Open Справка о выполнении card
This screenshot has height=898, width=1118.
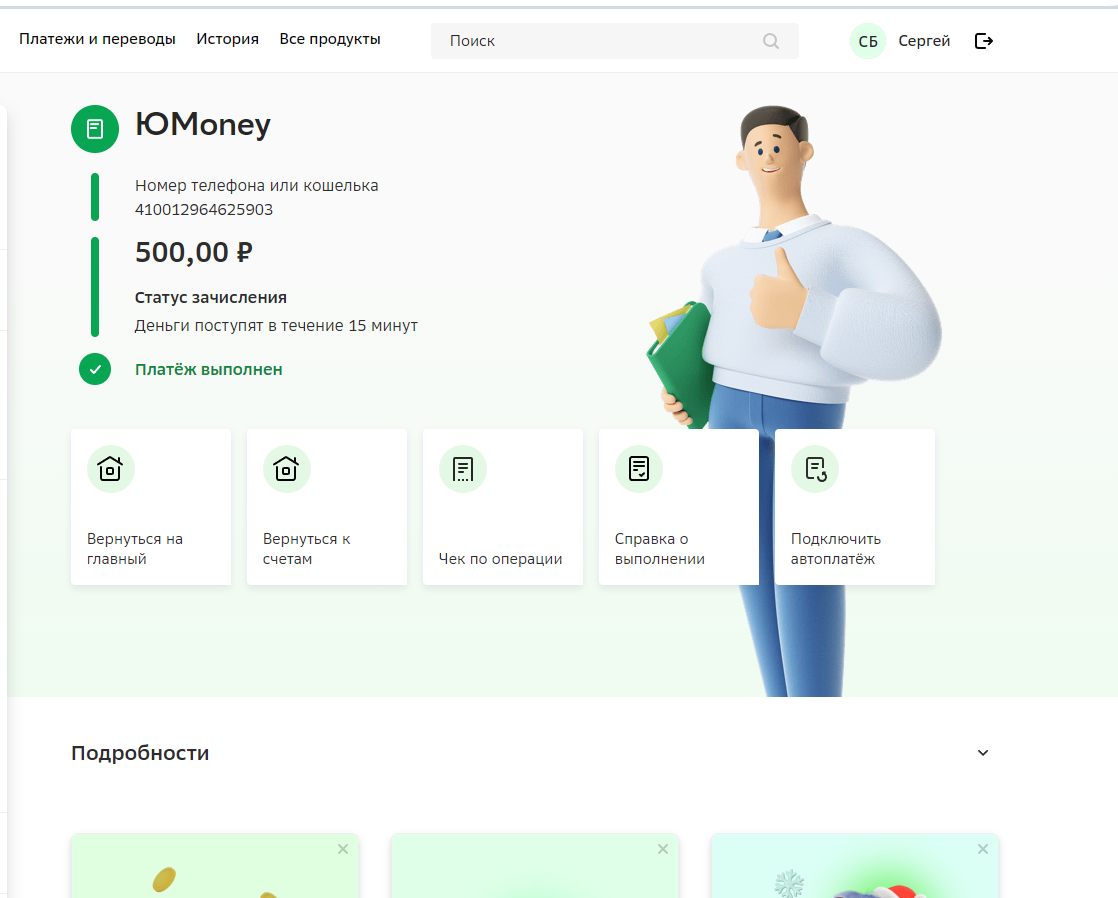679,507
